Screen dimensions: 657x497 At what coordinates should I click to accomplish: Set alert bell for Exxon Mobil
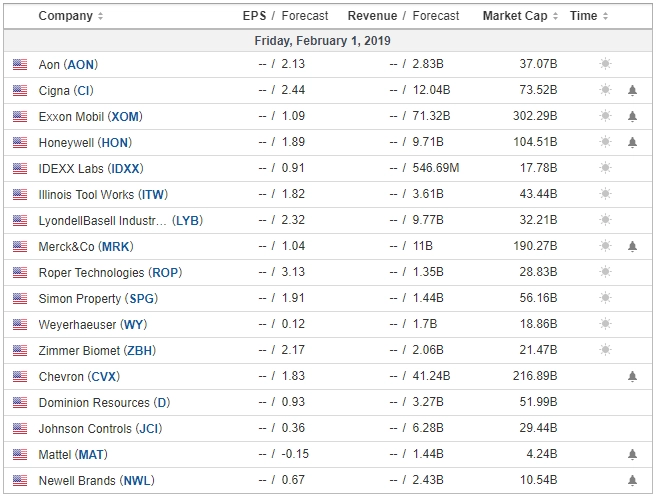(x=632, y=116)
